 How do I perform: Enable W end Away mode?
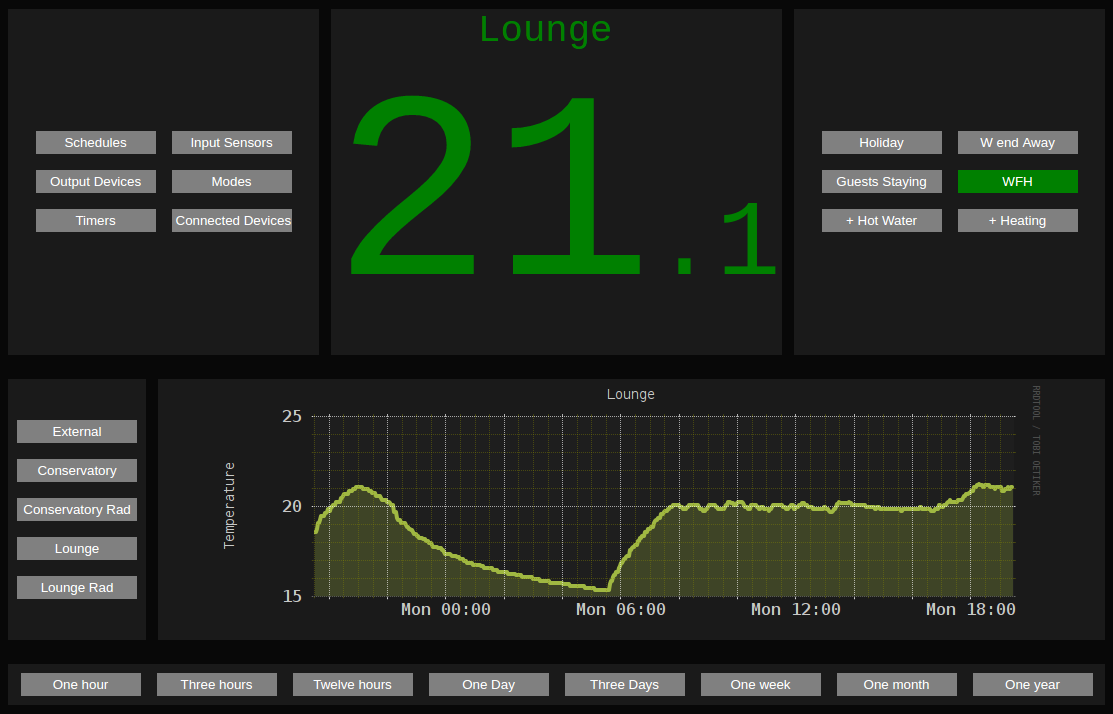[x=1017, y=142]
